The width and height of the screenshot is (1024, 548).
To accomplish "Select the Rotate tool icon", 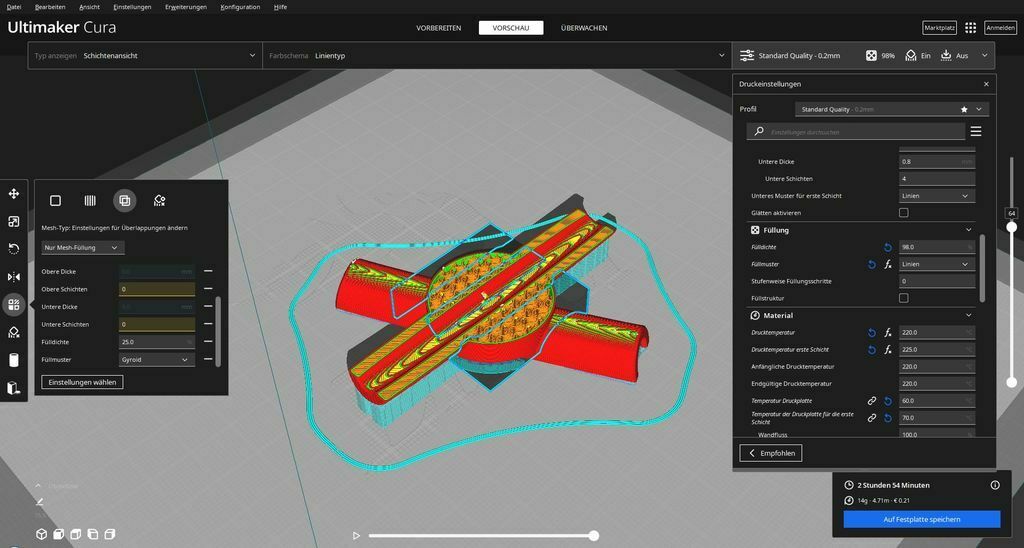I will click(x=13, y=249).
